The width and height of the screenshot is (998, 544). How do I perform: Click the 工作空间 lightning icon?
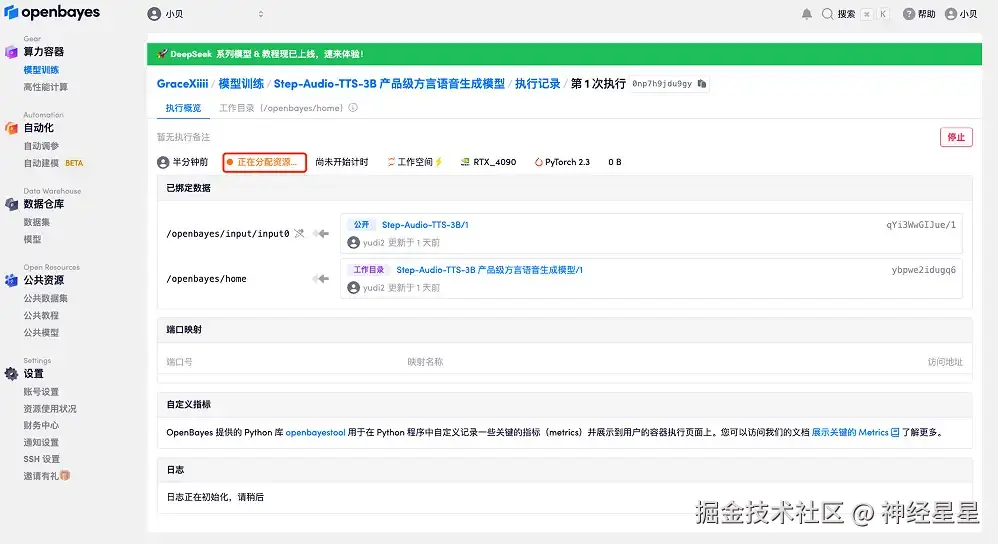coord(439,162)
